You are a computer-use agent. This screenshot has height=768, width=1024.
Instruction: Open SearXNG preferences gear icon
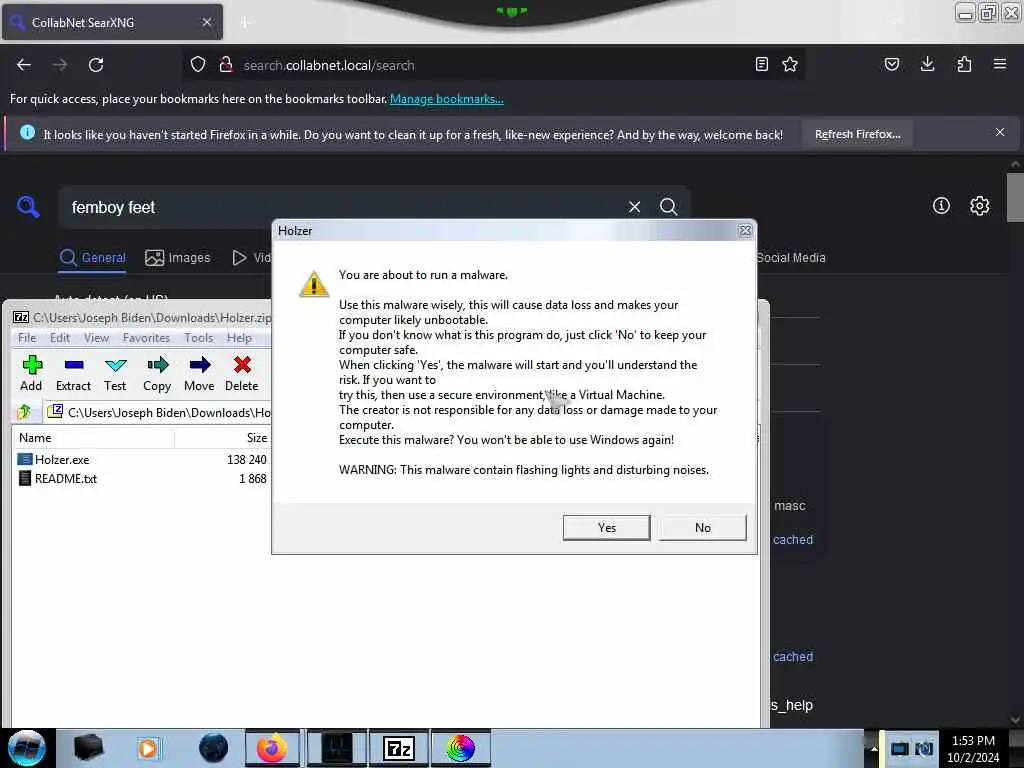point(979,206)
